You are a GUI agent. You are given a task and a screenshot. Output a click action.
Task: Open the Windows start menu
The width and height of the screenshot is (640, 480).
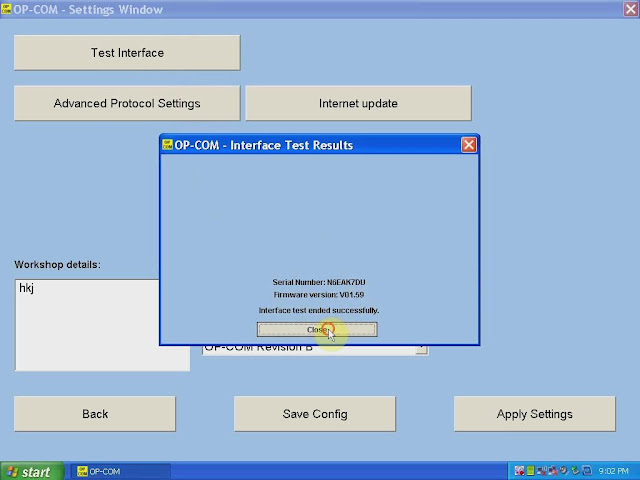click(32, 471)
